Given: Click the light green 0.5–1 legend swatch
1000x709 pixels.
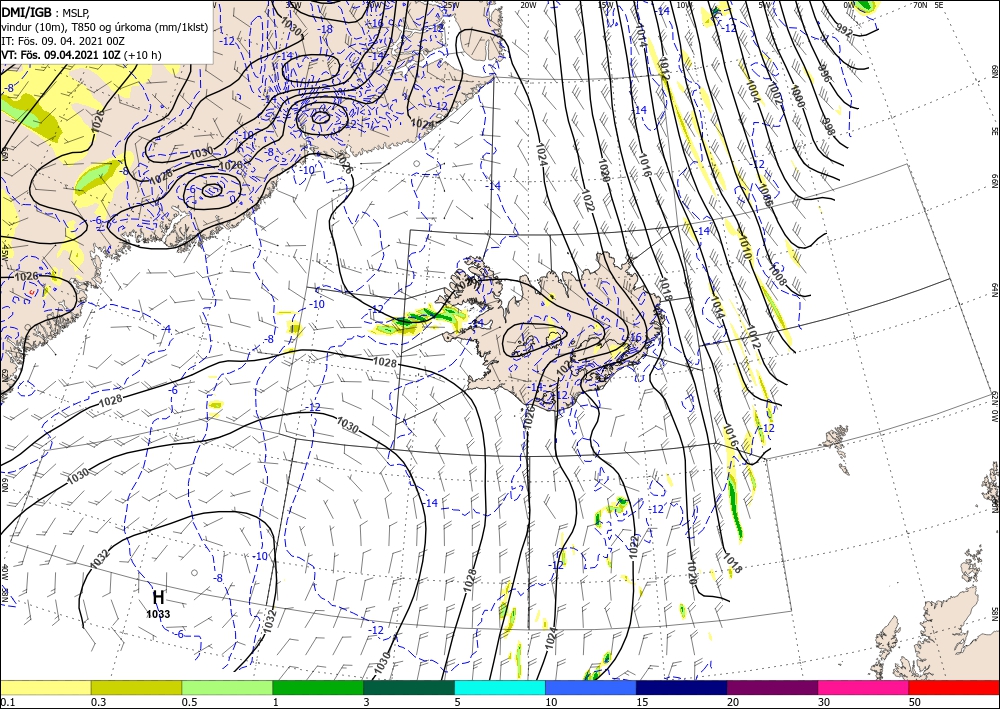Looking at the screenshot, I should [227, 687].
